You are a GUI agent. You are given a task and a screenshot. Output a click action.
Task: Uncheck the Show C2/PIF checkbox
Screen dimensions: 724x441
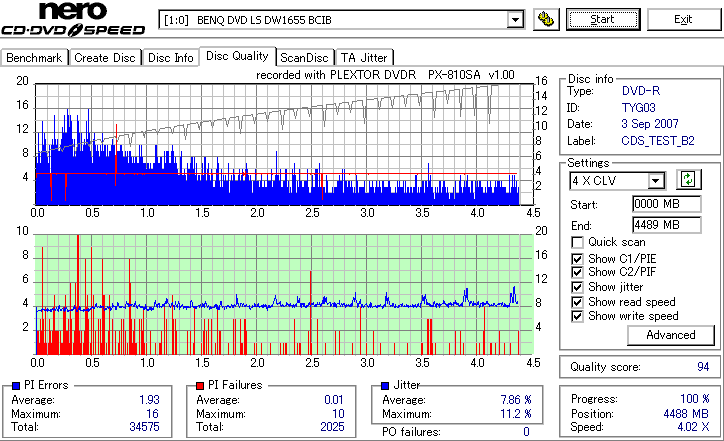pyautogui.click(x=577, y=272)
